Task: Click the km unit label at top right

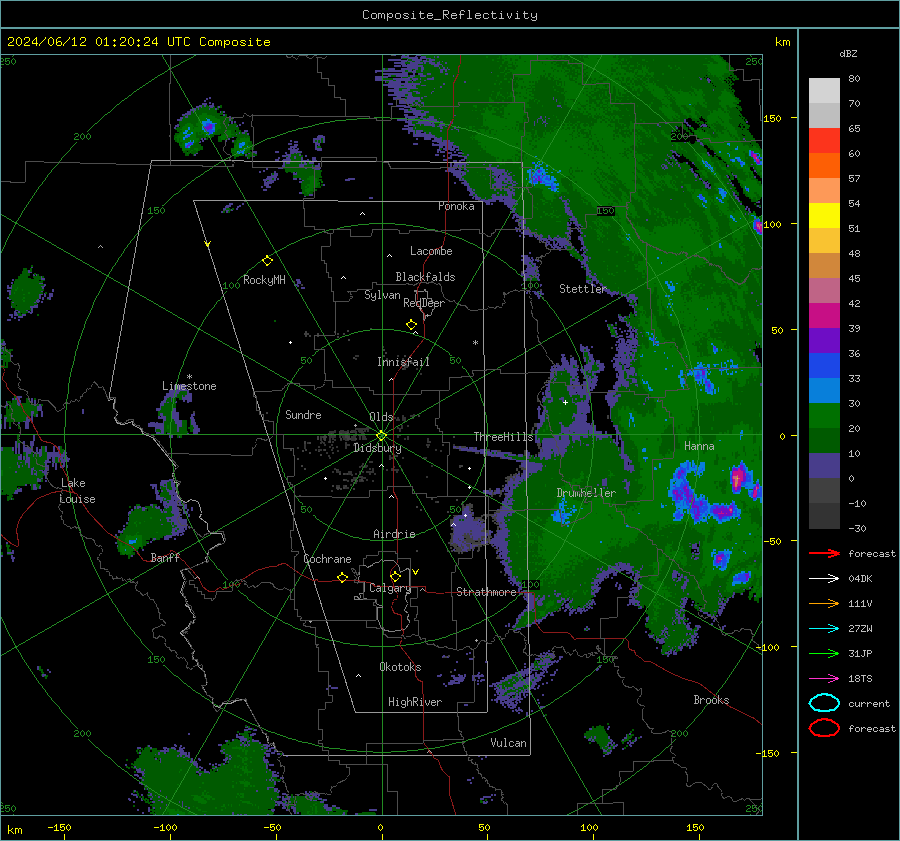Action: tap(782, 42)
